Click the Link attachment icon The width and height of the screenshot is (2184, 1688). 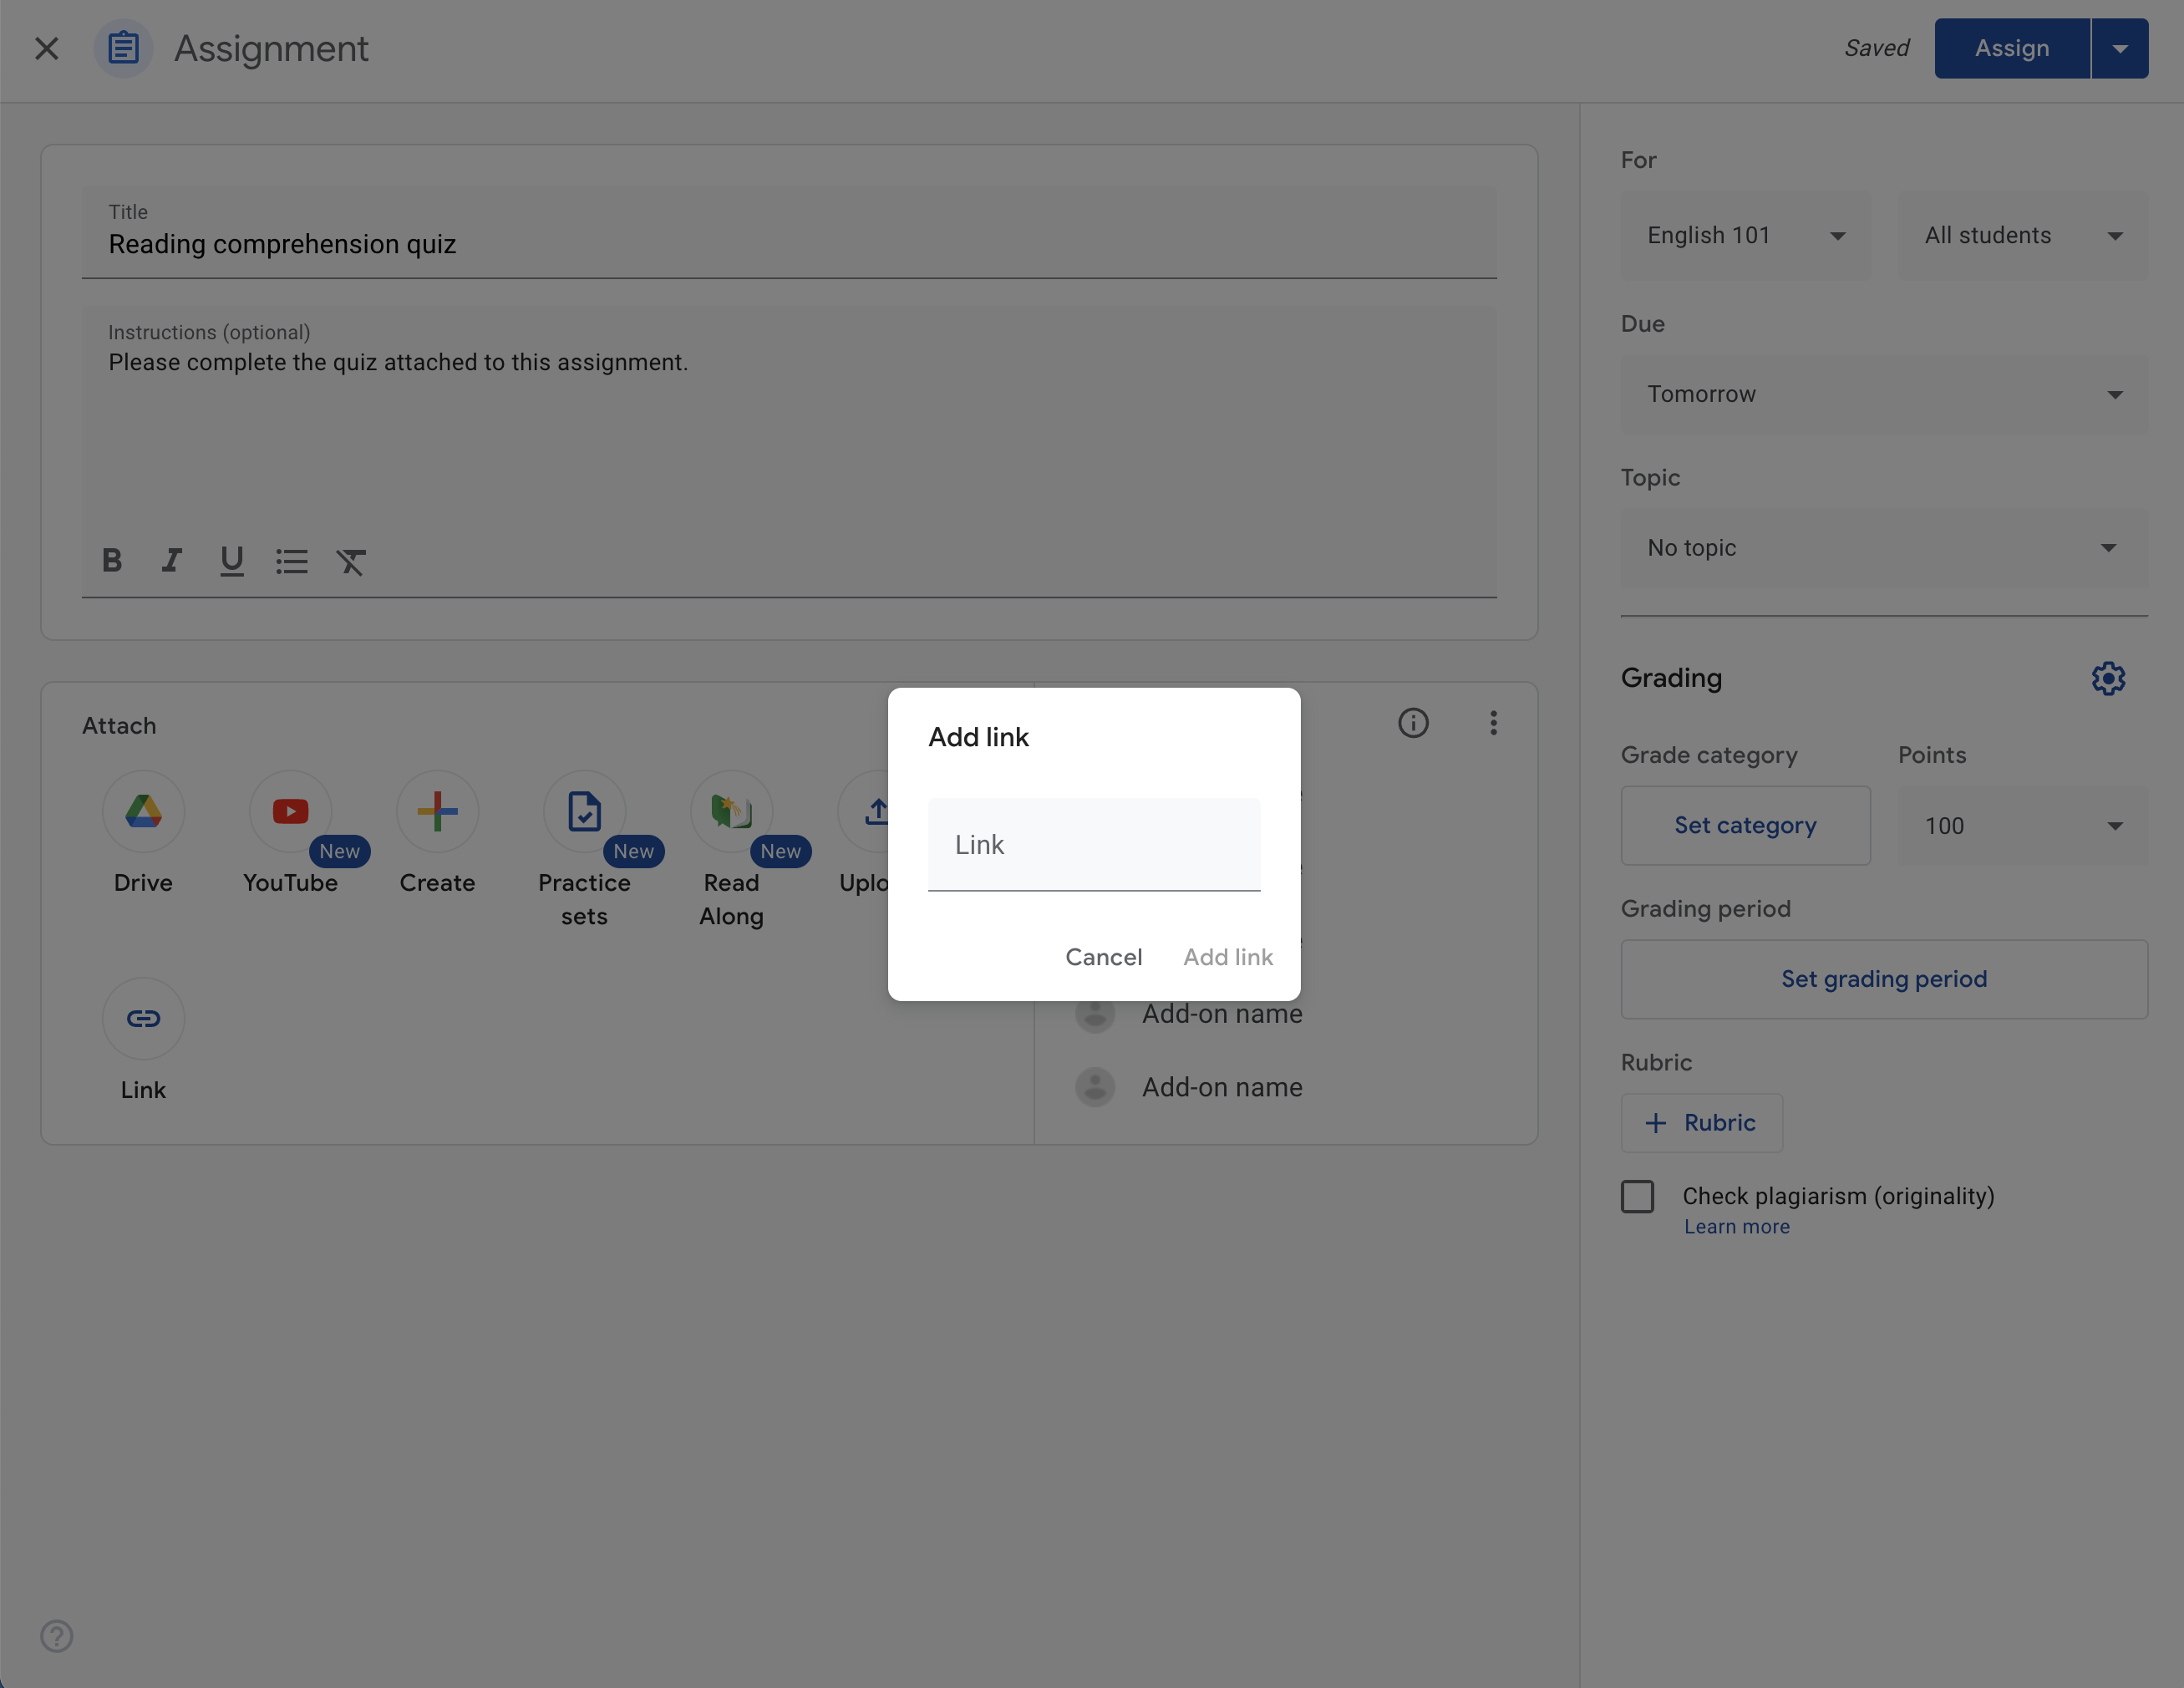pos(142,1018)
